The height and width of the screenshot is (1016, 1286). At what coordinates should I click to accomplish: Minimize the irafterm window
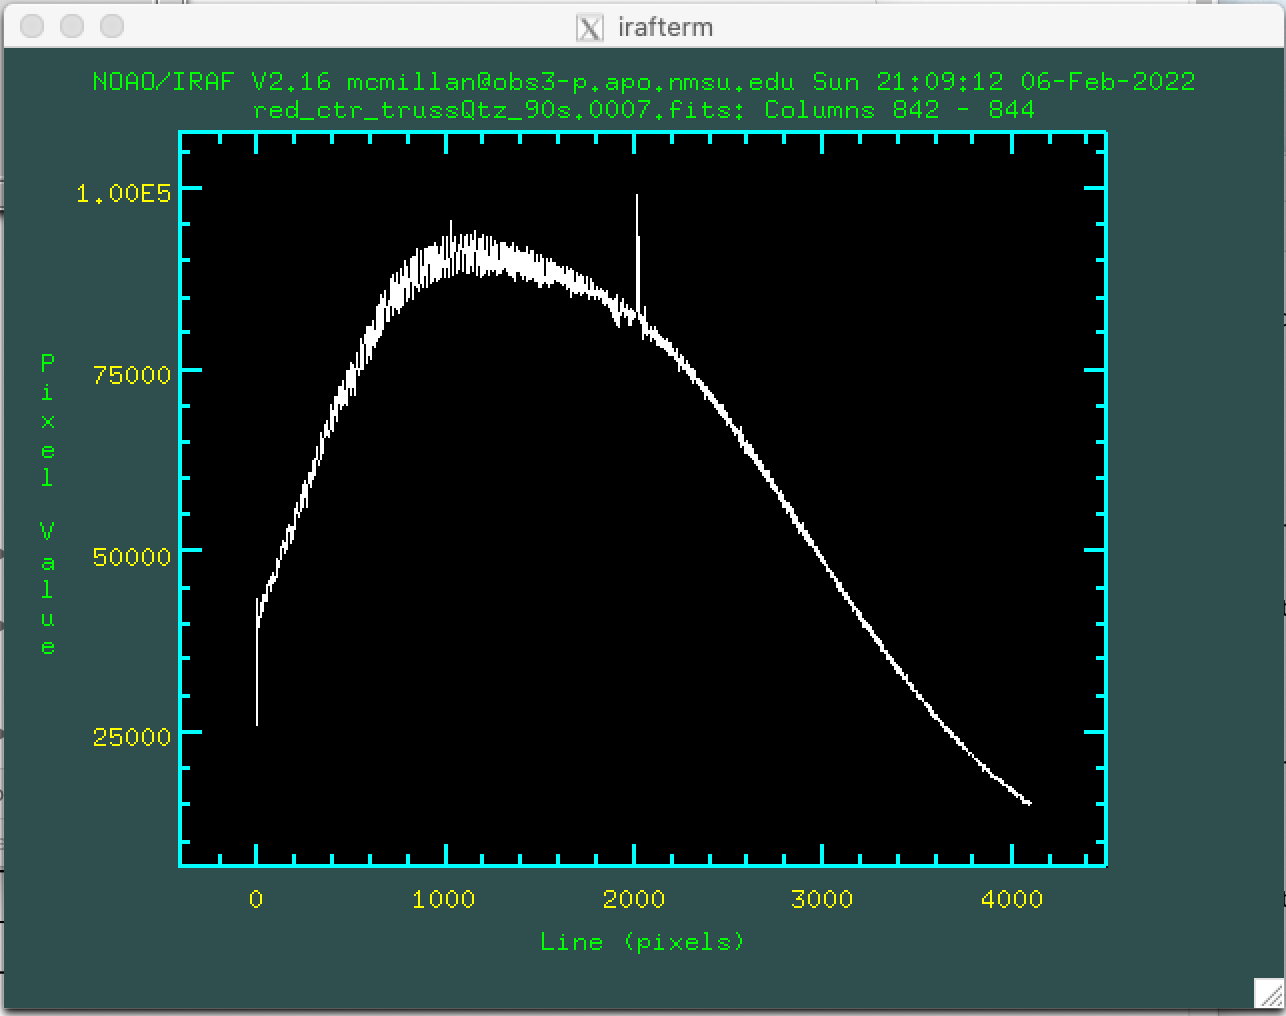pyautogui.click(x=72, y=27)
